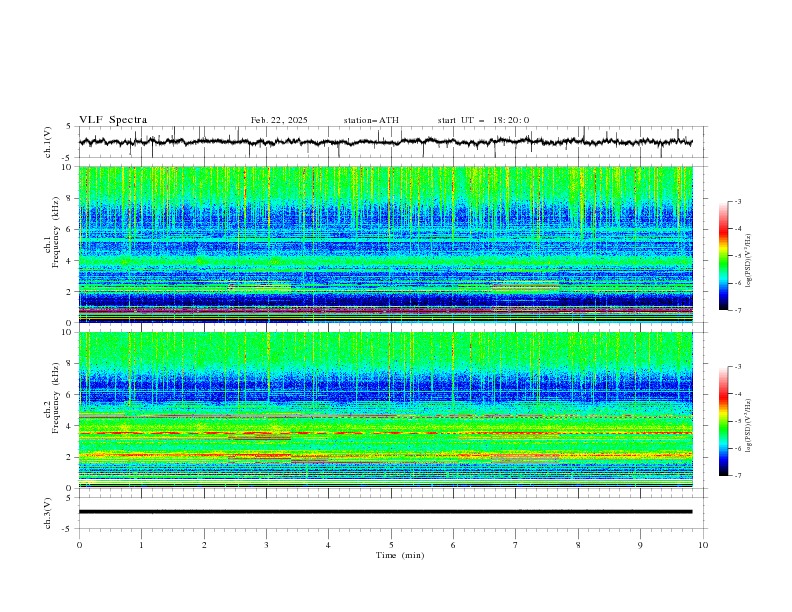Click the '-3' tick on ch.1 colorbar
The height and width of the screenshot is (612, 792).
pyautogui.click(x=737, y=201)
